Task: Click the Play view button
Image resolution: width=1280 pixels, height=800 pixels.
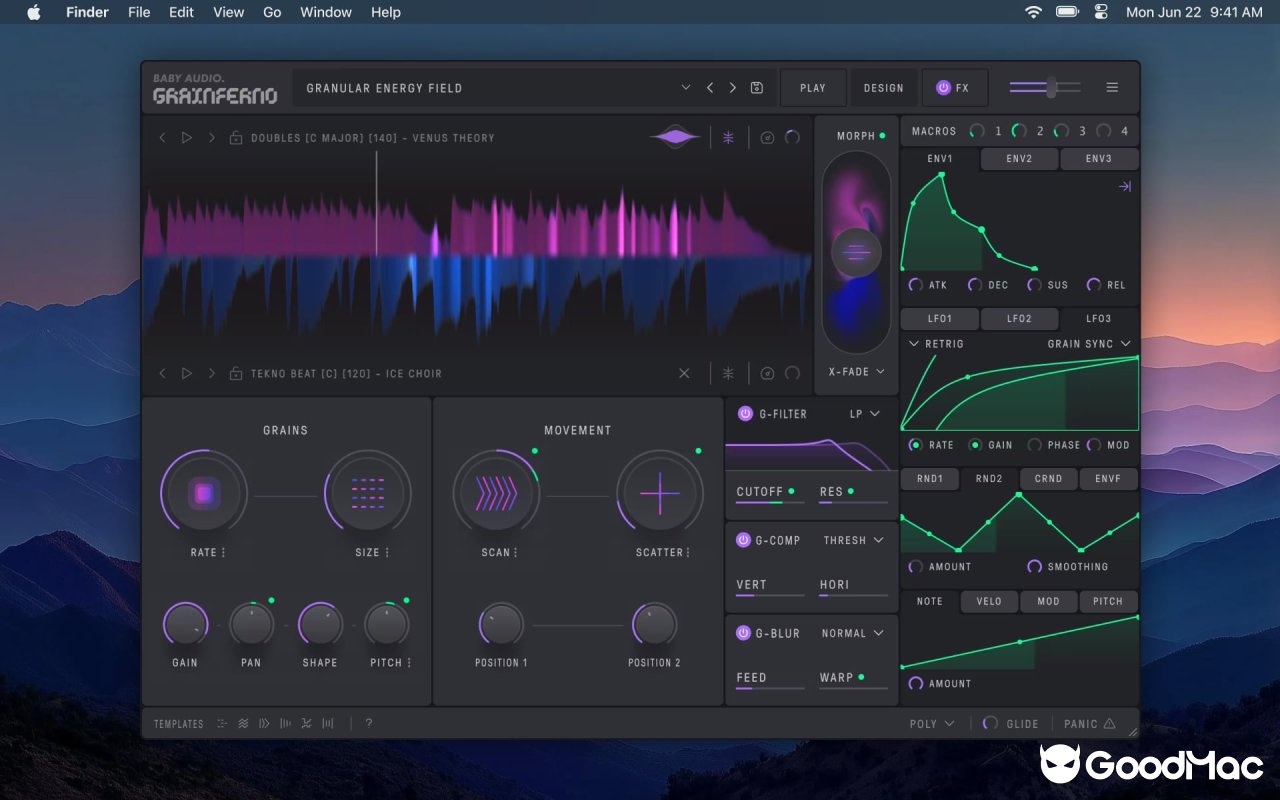Action: 813,88
